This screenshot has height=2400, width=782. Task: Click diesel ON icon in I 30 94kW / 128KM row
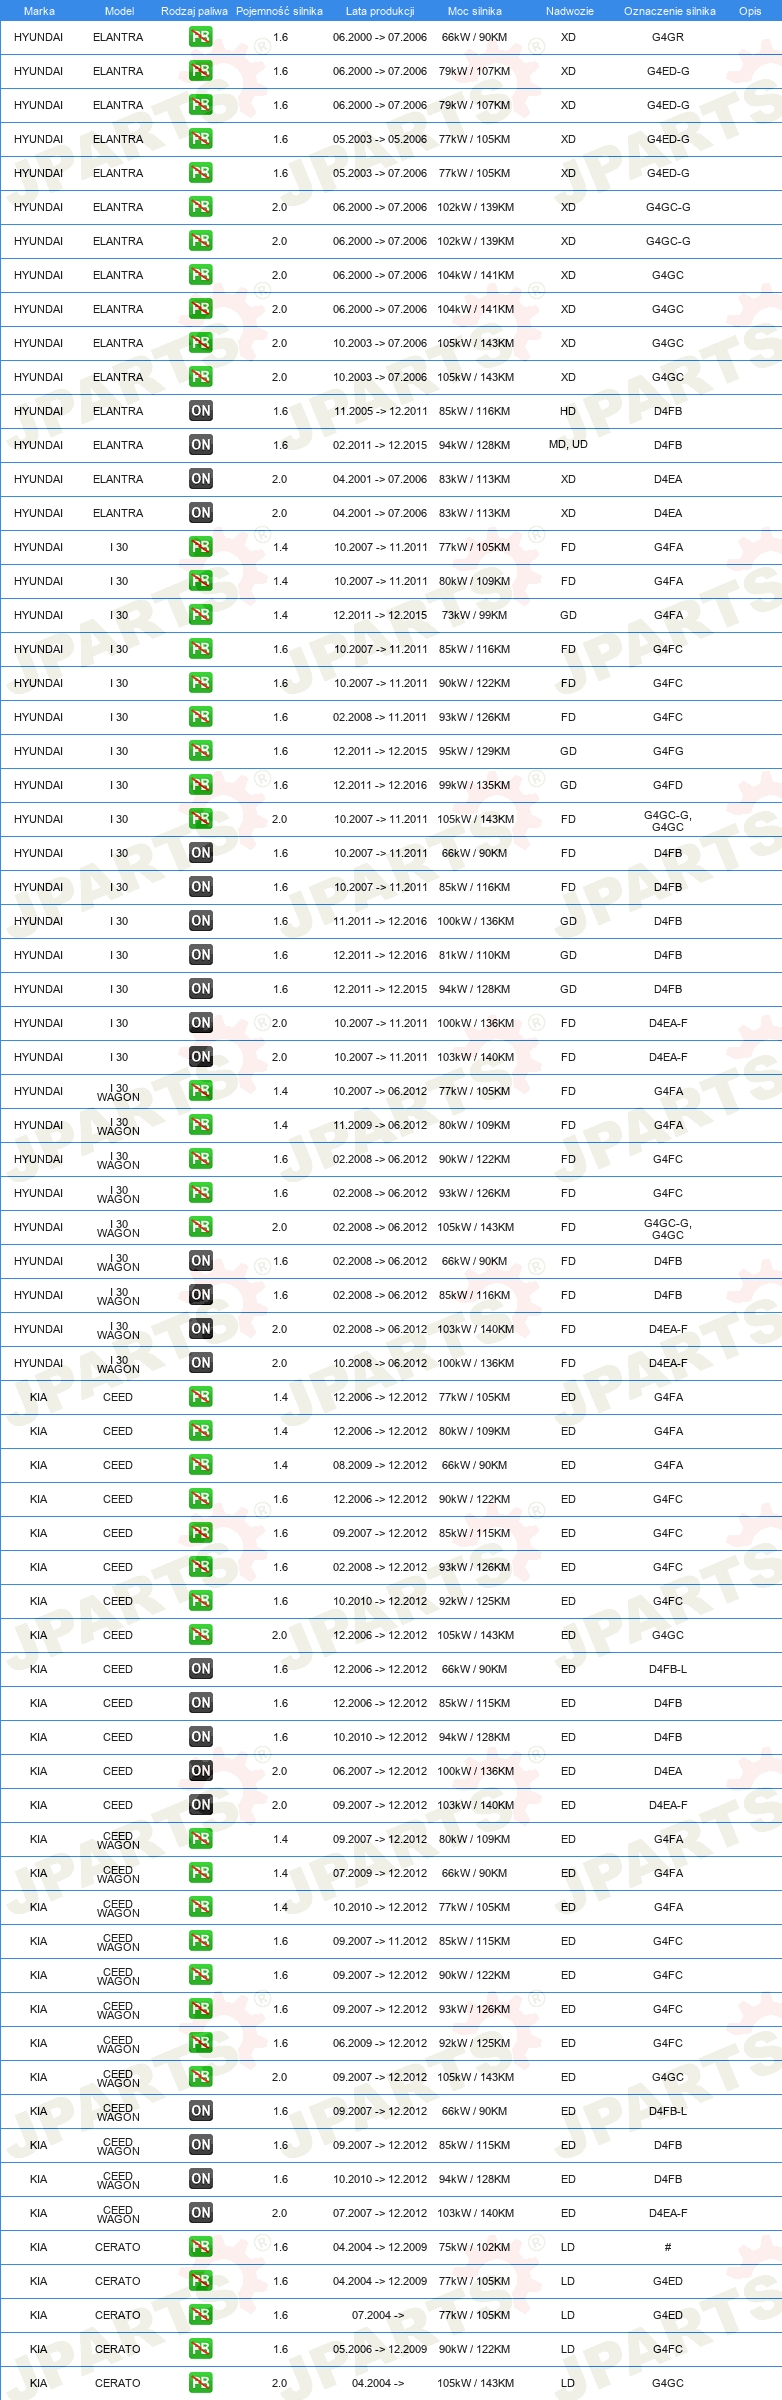click(x=200, y=989)
